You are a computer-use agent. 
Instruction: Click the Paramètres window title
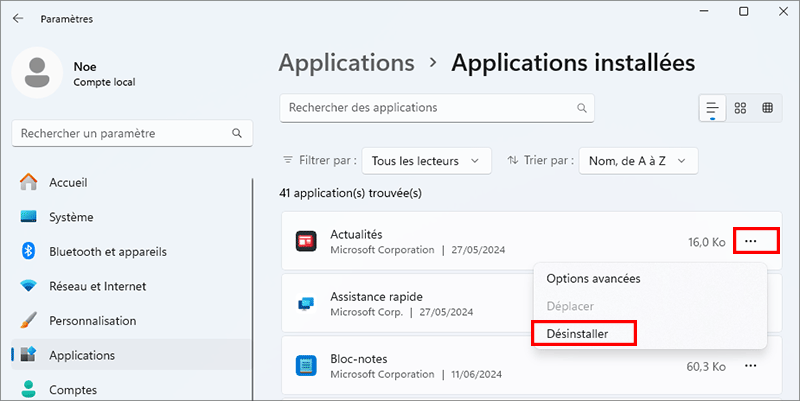(x=67, y=19)
